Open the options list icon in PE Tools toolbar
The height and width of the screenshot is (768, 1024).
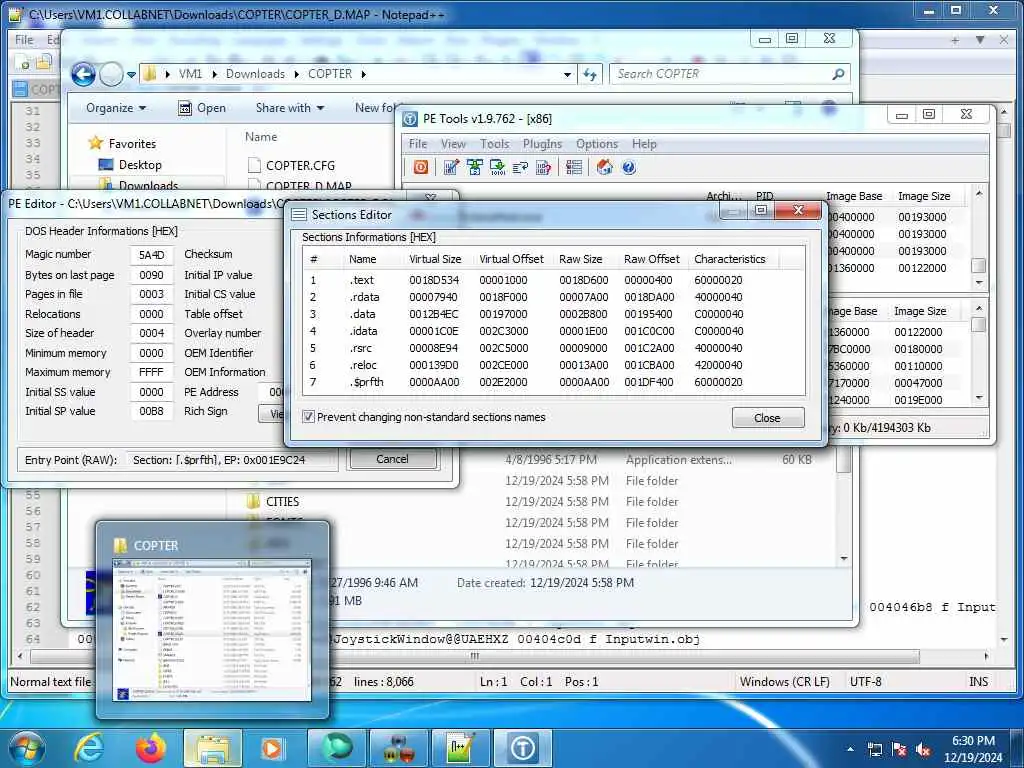point(574,167)
